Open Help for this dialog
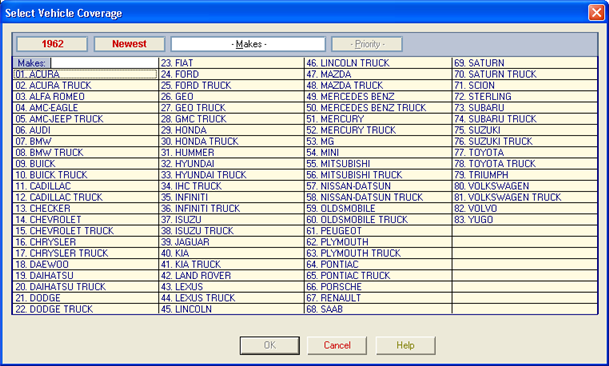 (x=405, y=345)
